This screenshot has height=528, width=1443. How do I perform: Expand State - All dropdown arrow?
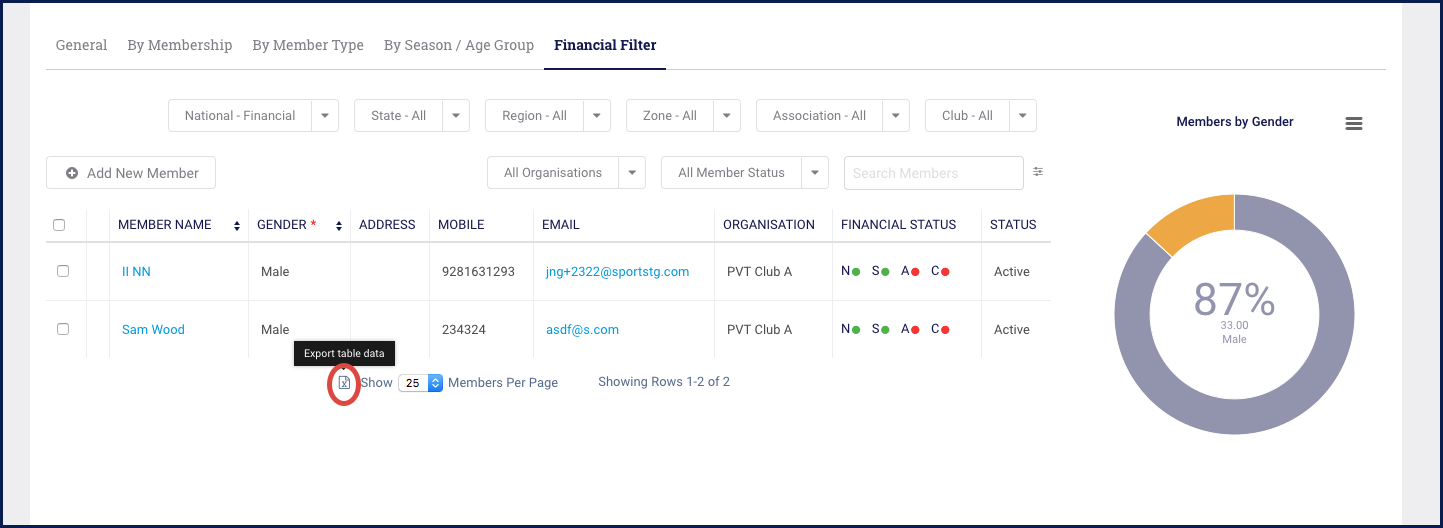pos(456,115)
